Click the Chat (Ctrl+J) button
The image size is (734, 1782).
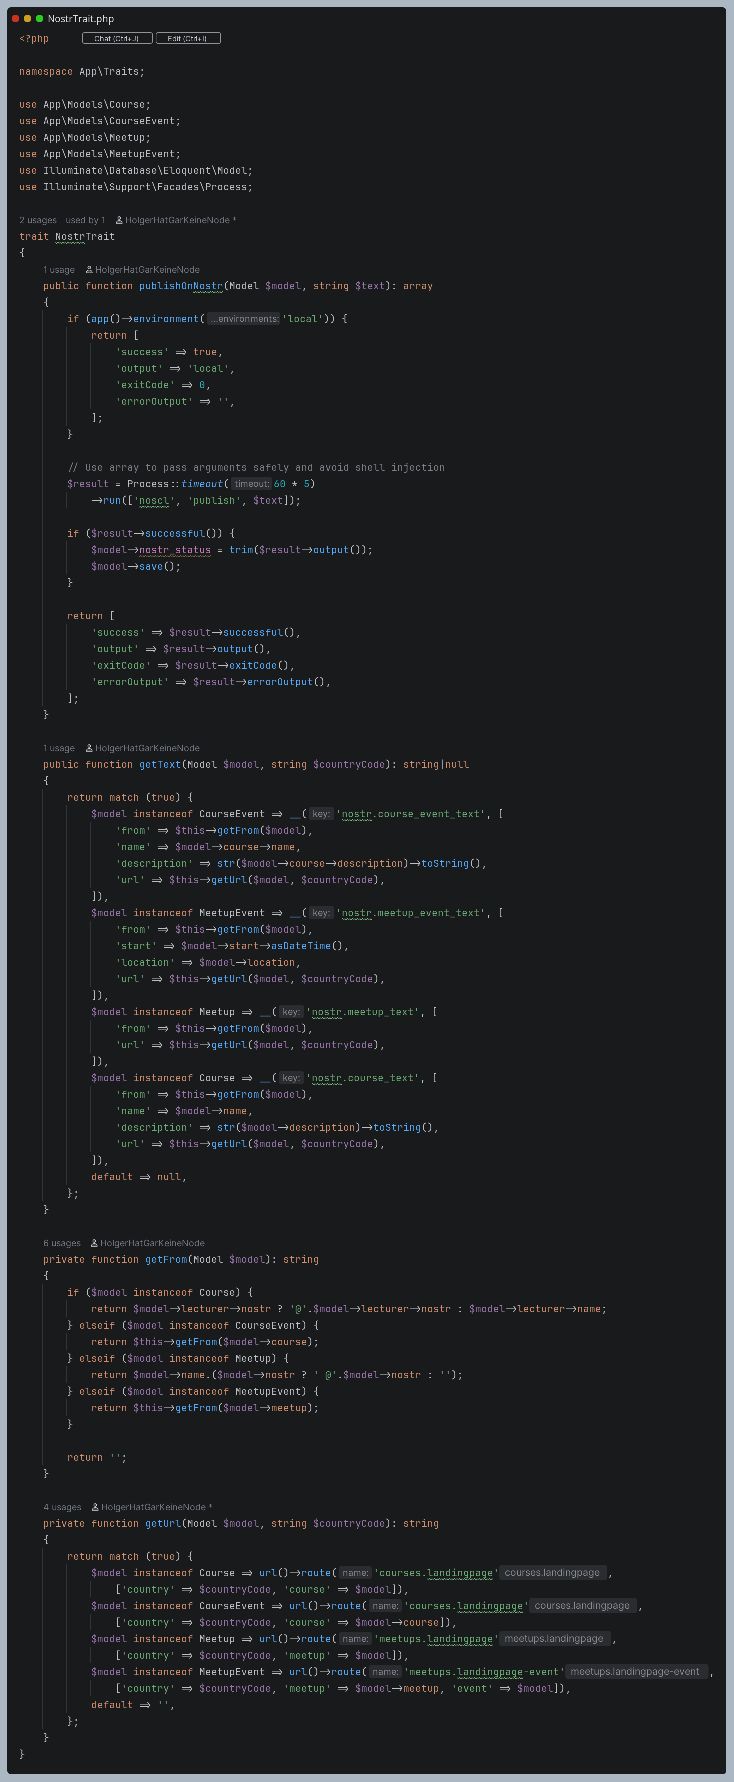coord(116,38)
